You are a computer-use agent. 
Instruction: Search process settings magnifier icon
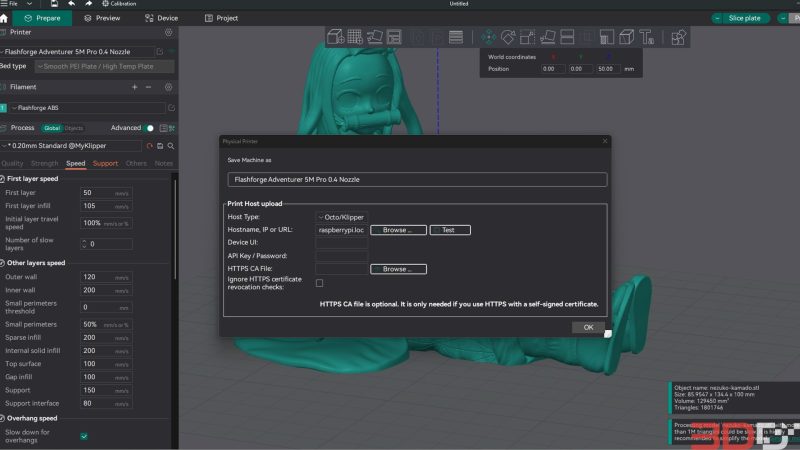pos(171,146)
